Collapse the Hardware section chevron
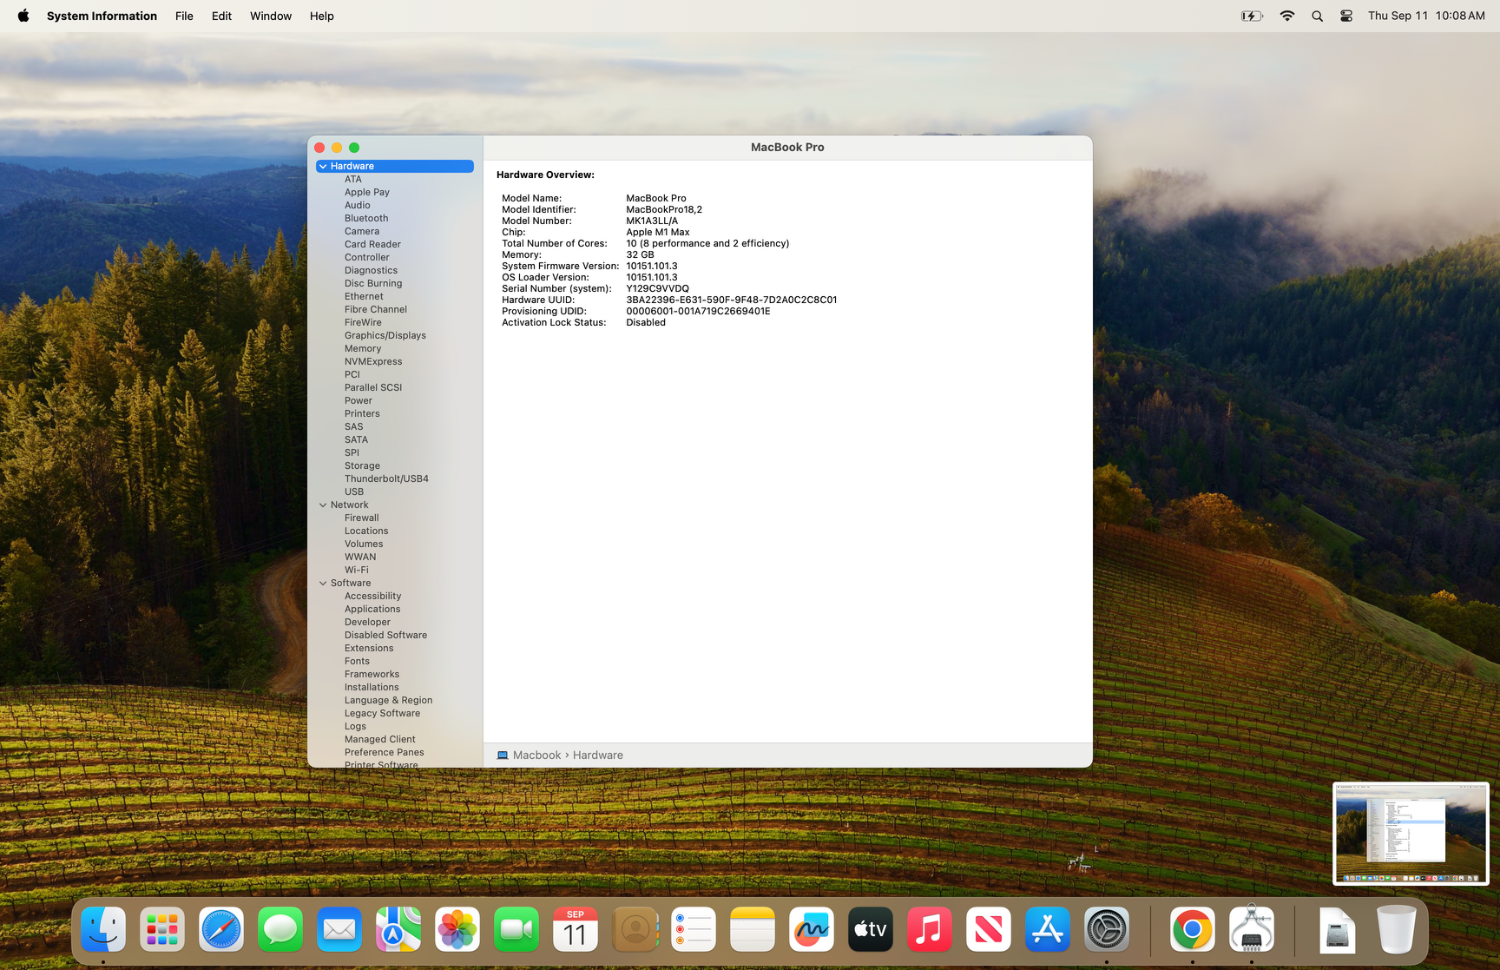 (323, 166)
